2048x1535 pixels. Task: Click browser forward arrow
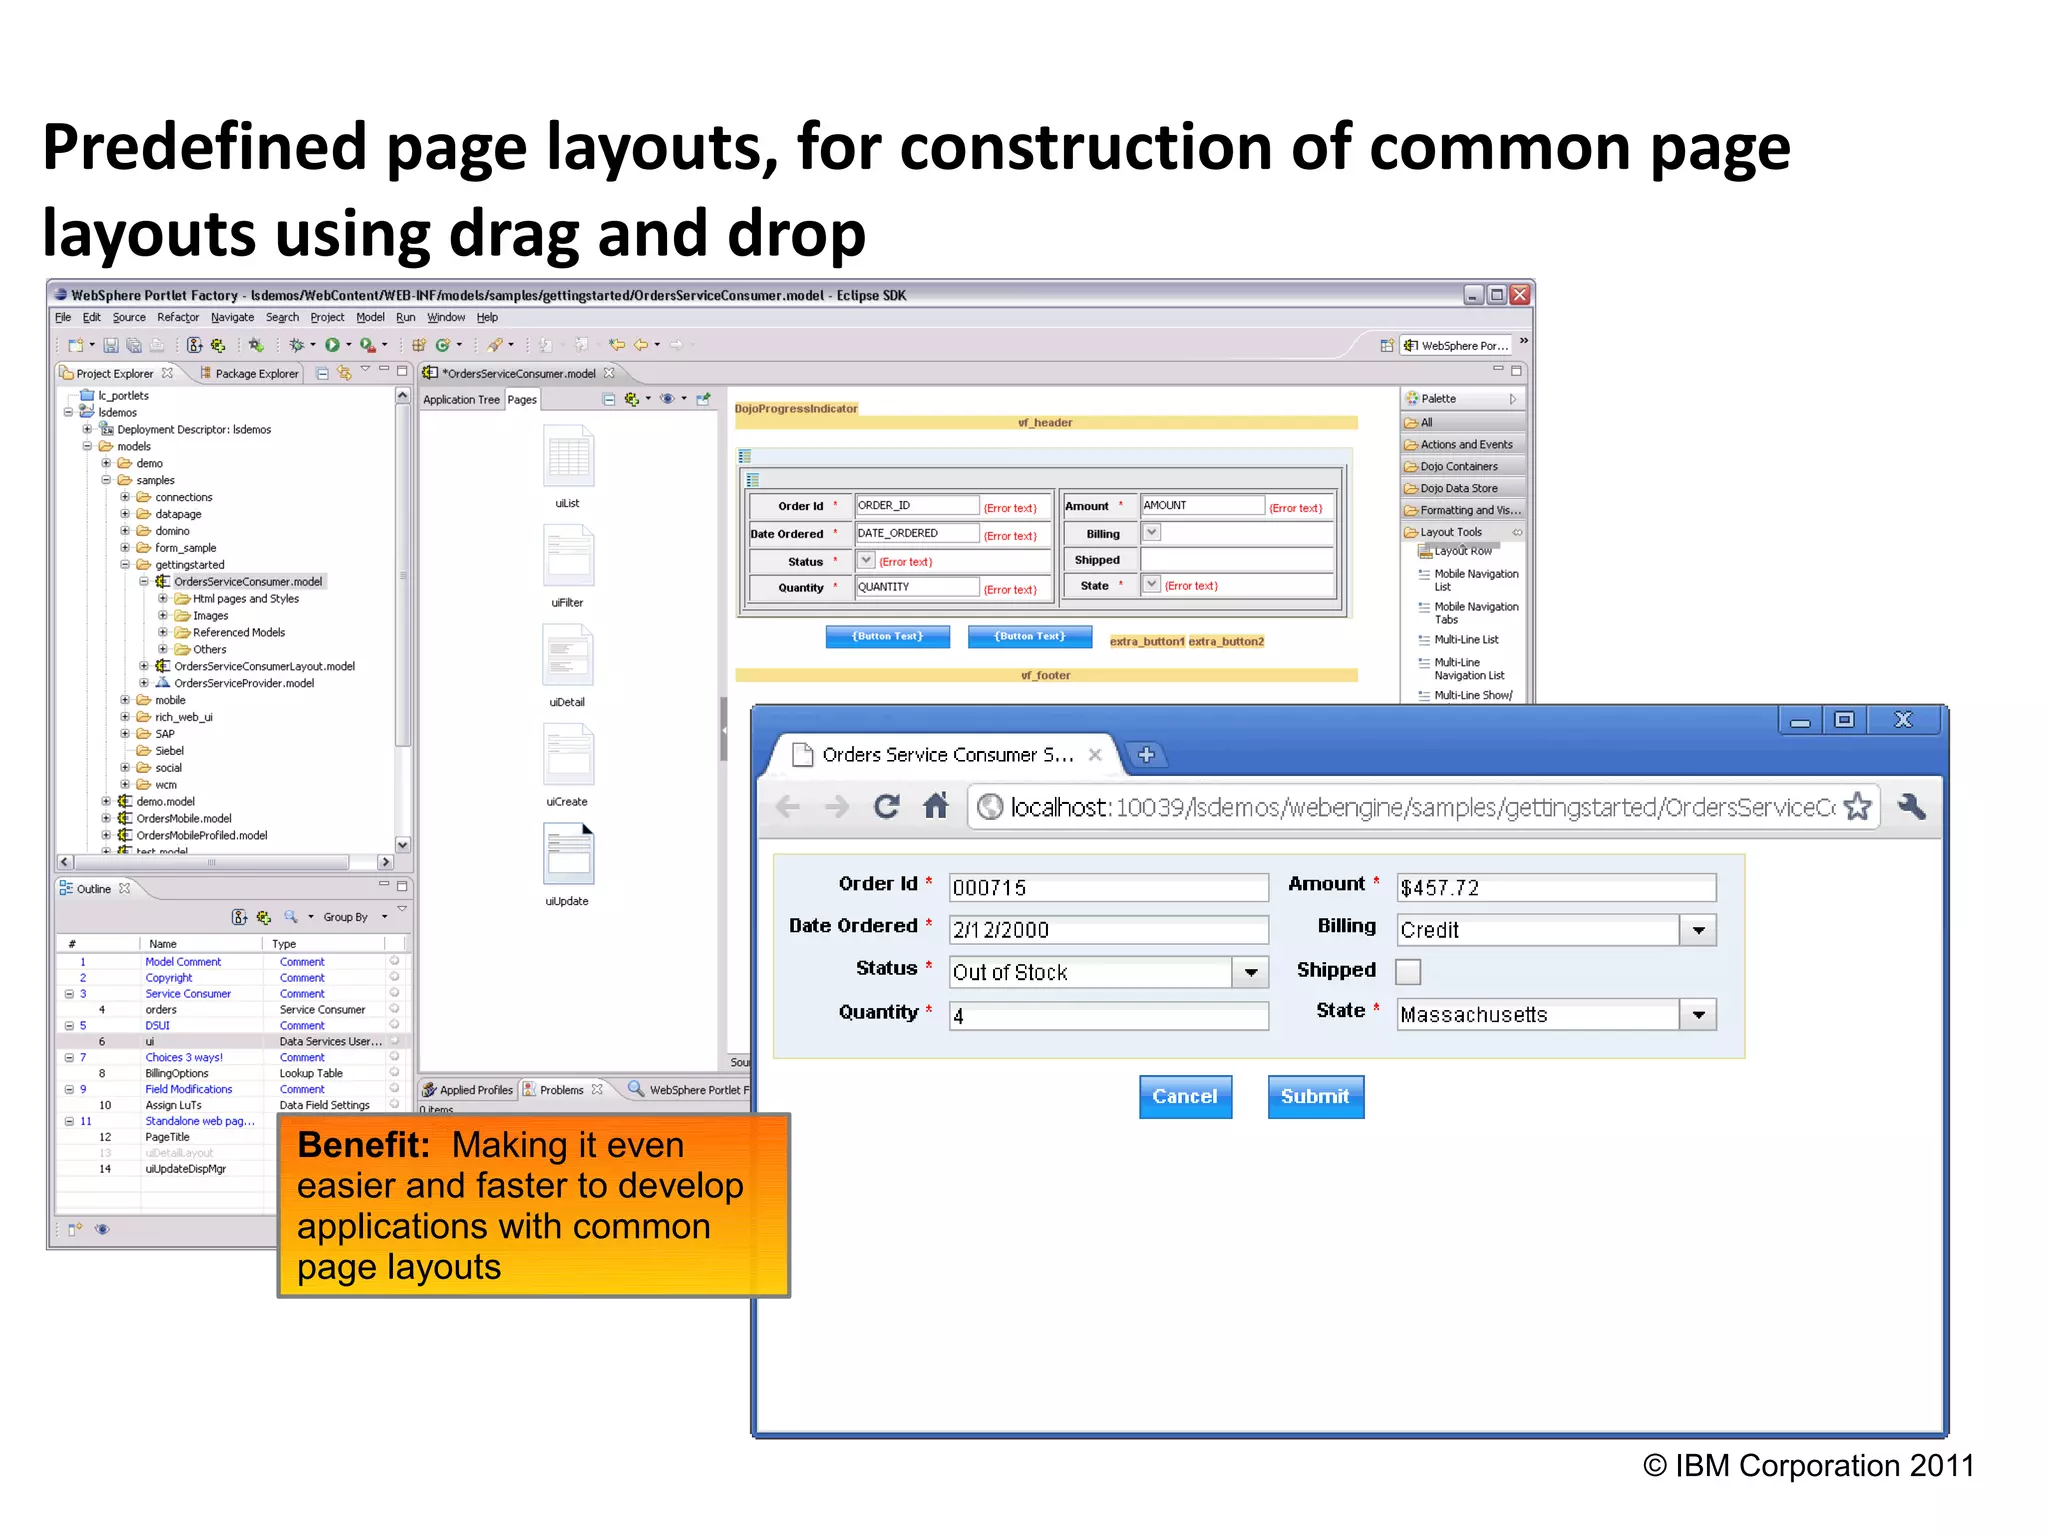pyautogui.click(x=837, y=806)
